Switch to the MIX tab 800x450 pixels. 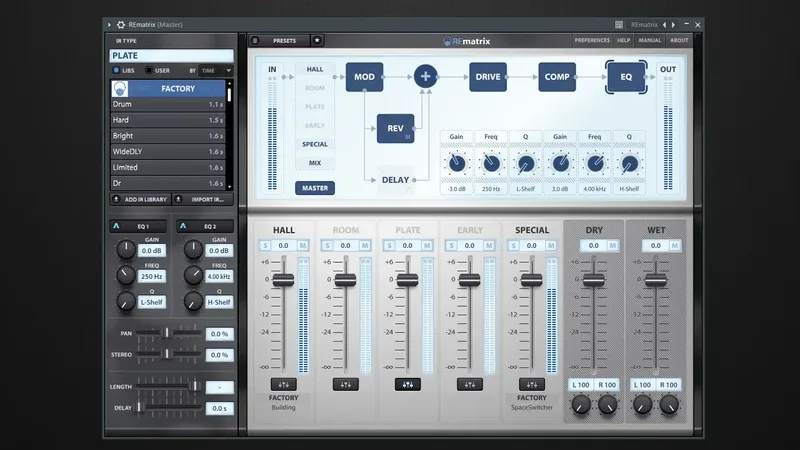315,163
